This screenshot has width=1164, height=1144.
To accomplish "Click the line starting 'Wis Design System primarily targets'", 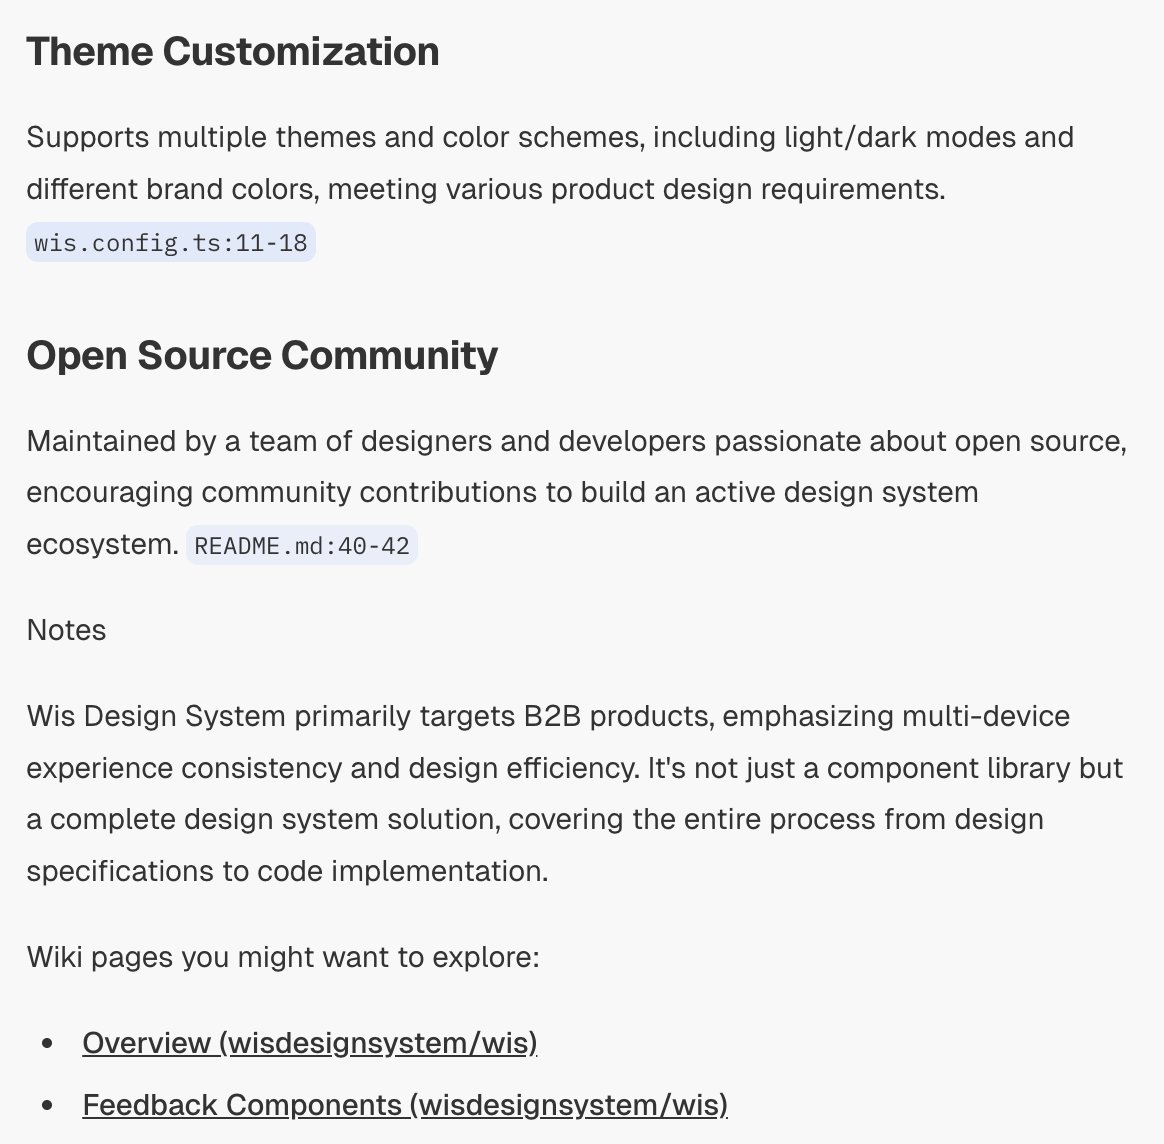I will [548, 716].
